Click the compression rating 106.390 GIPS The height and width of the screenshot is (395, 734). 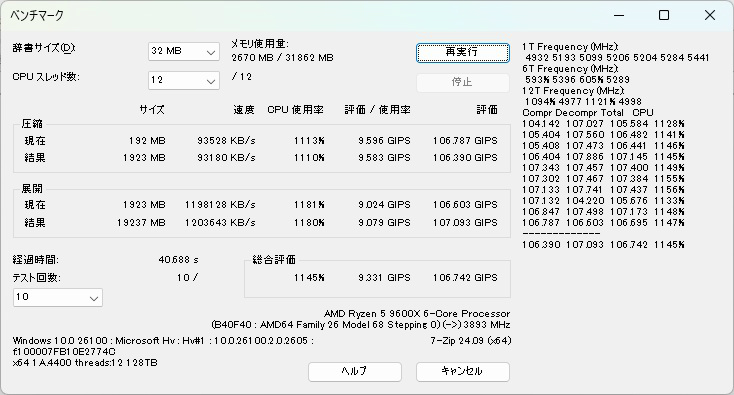tap(465, 158)
